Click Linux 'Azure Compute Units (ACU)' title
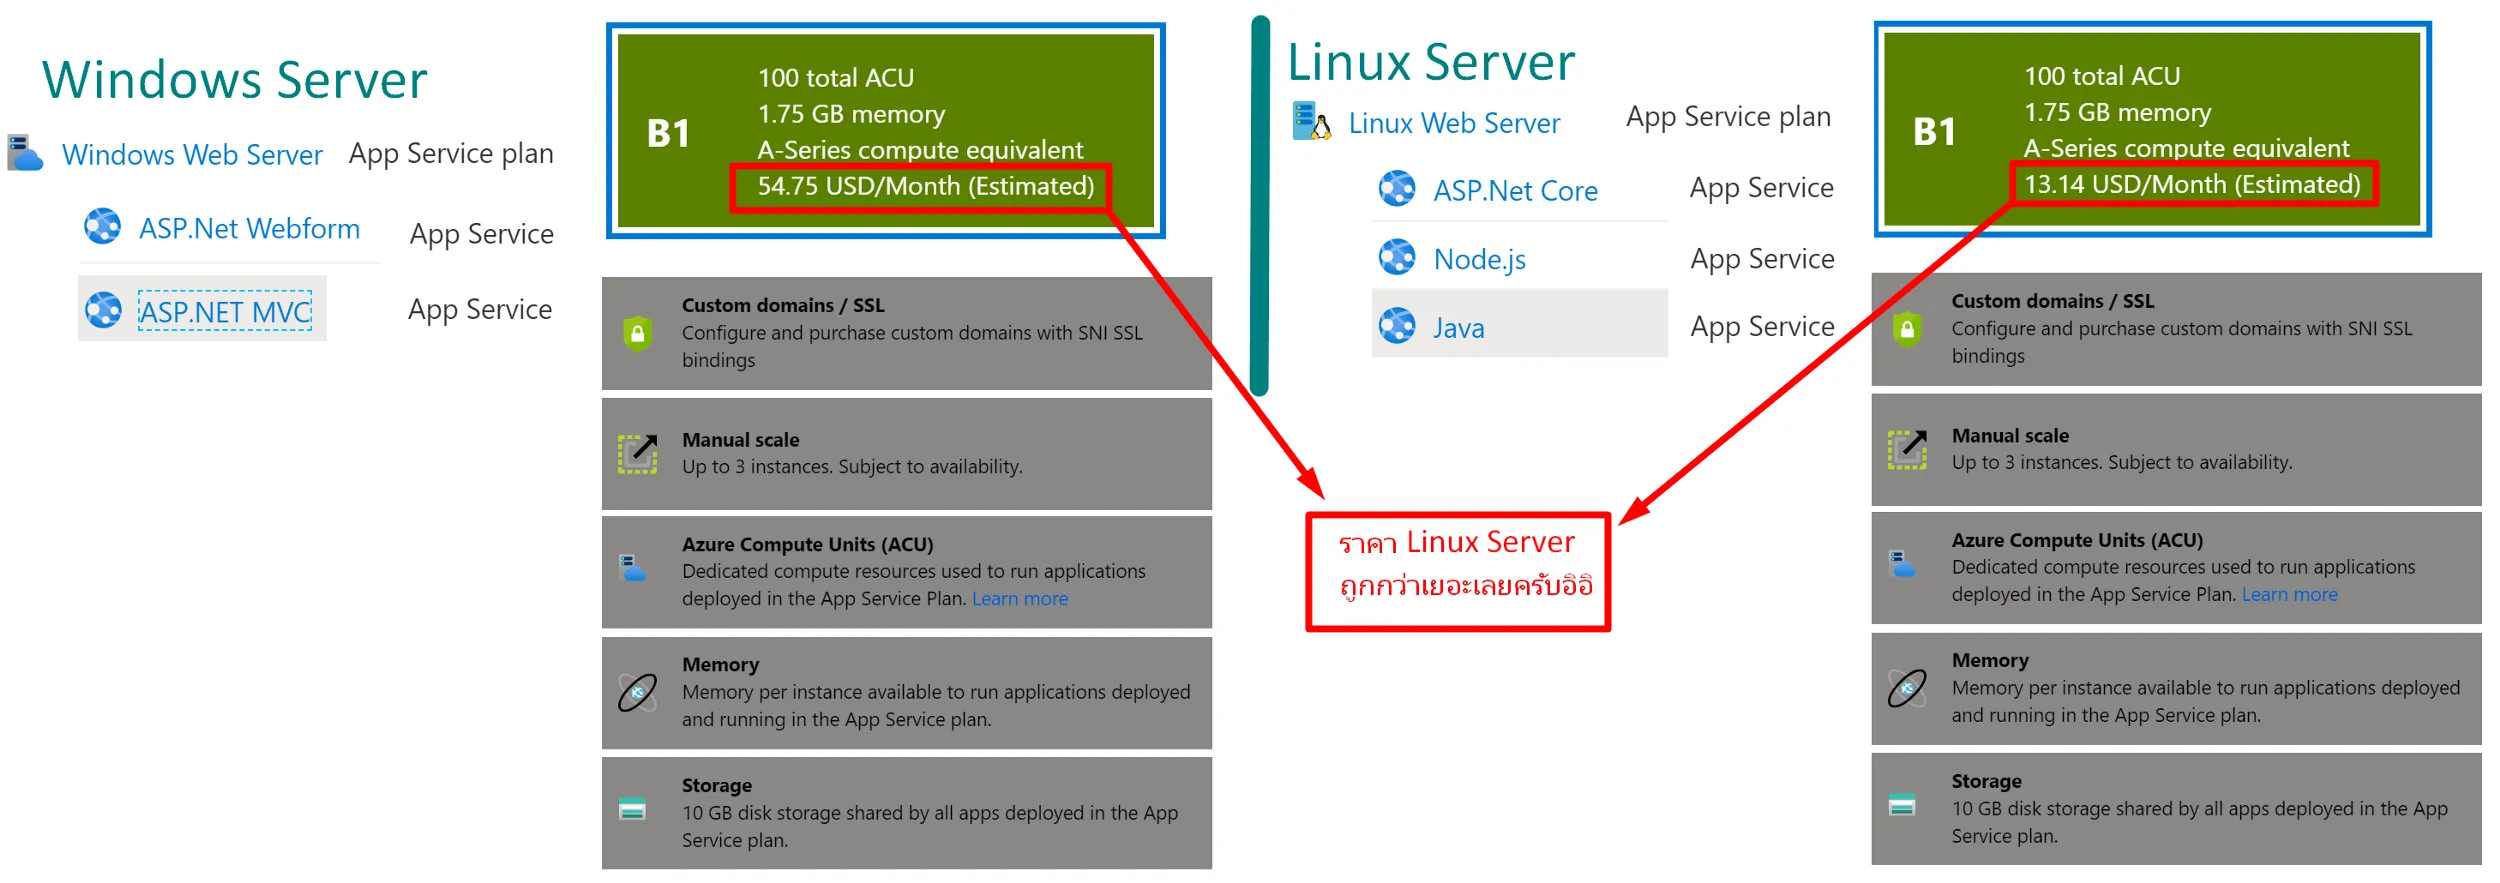 pos(2077,541)
